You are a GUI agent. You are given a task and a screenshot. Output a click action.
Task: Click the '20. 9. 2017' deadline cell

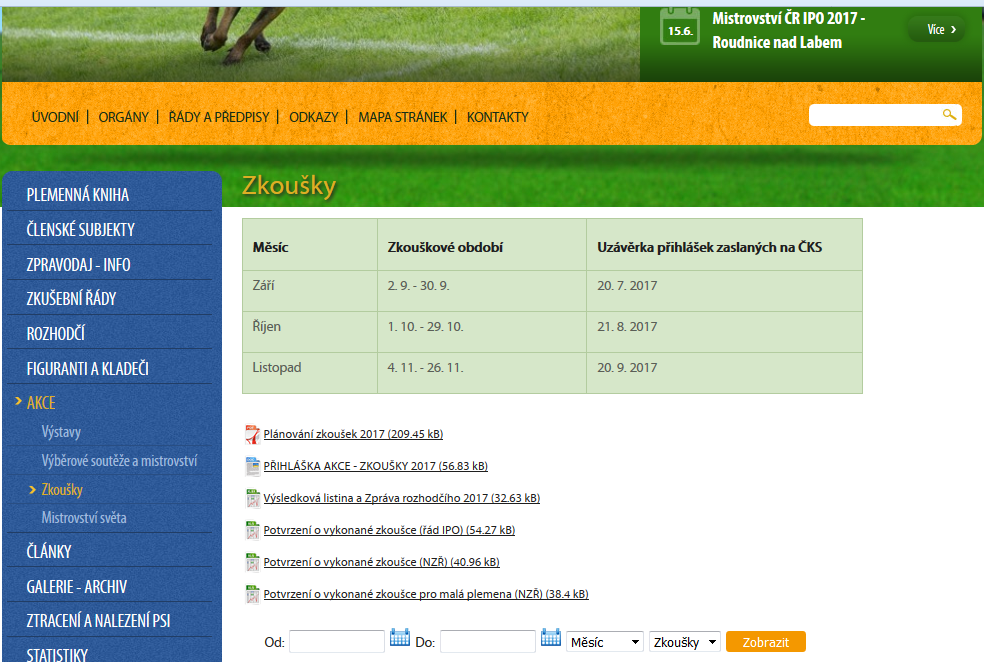click(x=725, y=373)
